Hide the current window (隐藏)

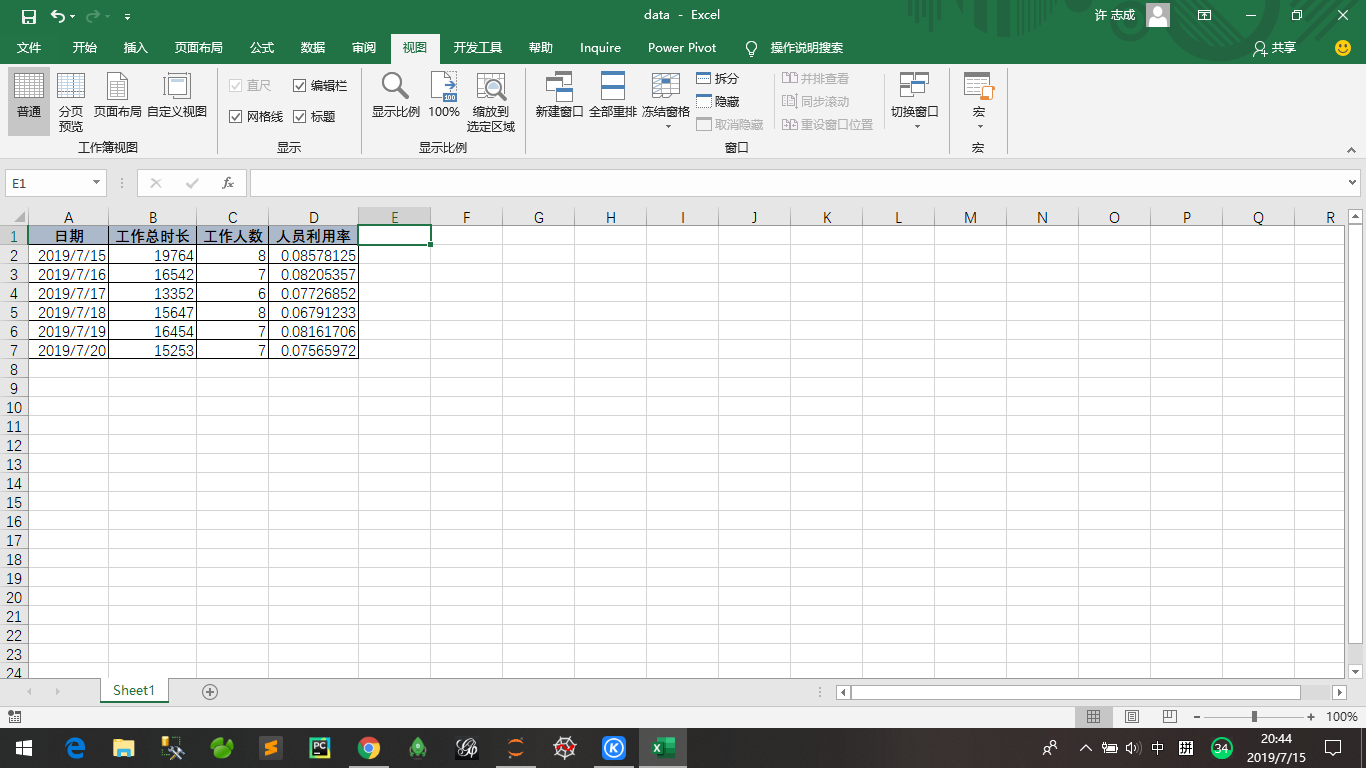(x=718, y=101)
